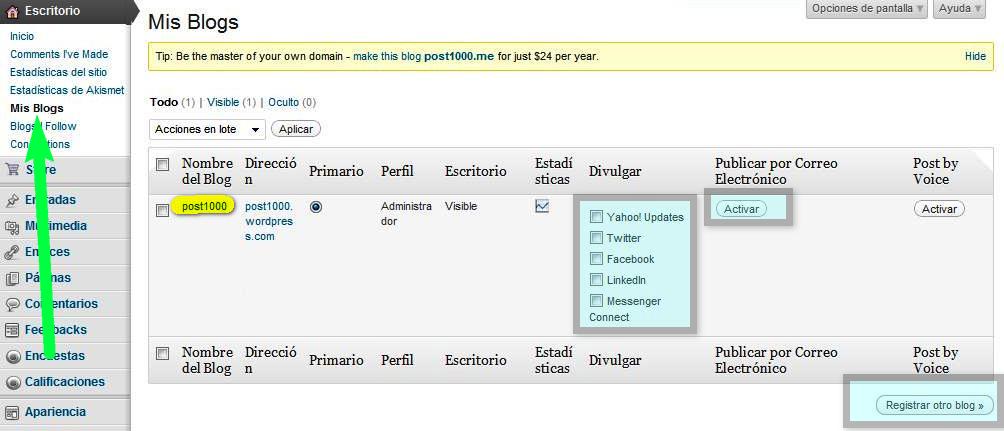
Task: Hide the domain tip banner
Action: [x=975, y=57]
